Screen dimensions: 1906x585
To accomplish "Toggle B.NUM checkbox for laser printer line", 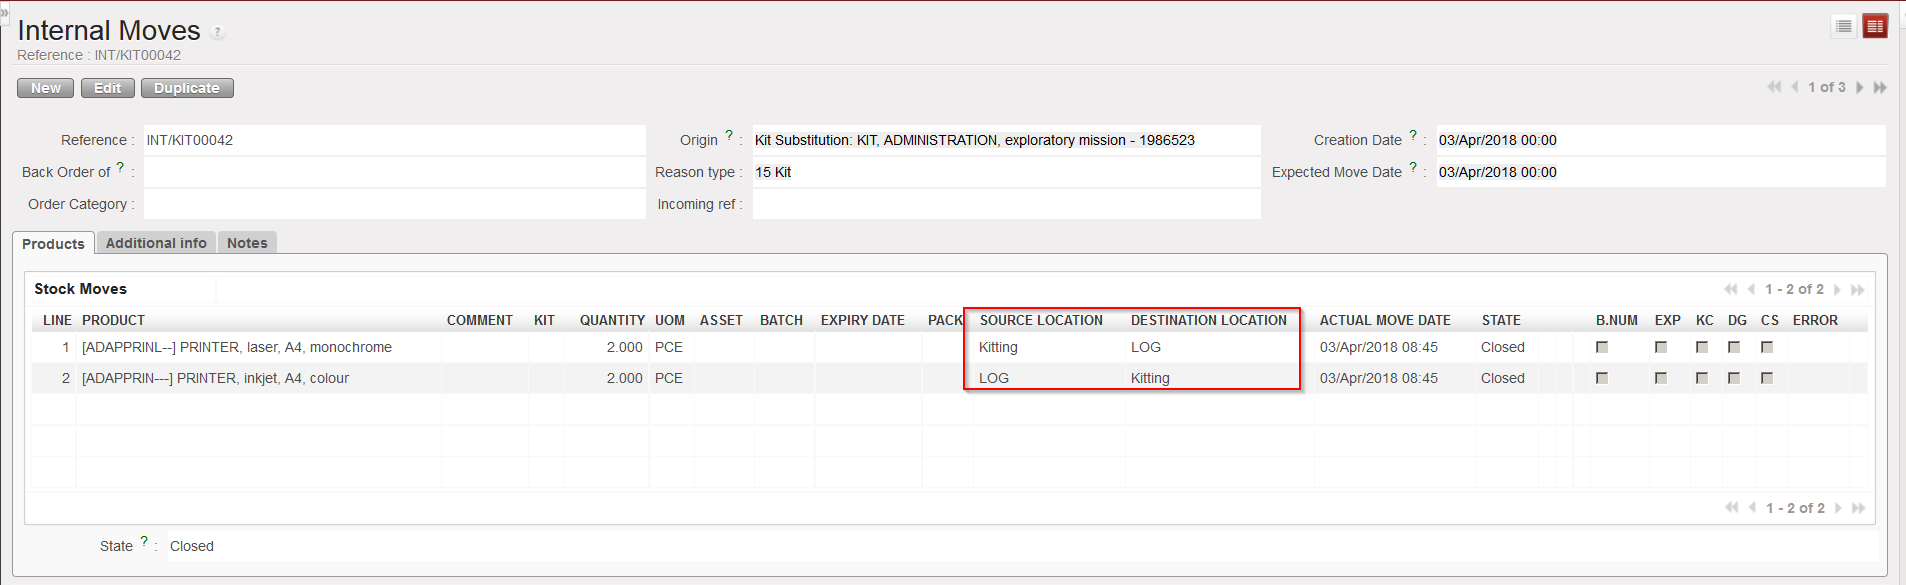I will click(1602, 347).
